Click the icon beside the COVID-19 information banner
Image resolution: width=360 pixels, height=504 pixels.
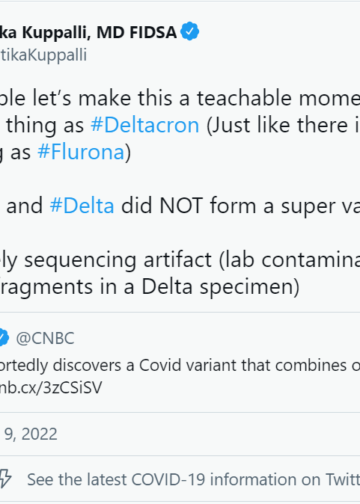5,479
